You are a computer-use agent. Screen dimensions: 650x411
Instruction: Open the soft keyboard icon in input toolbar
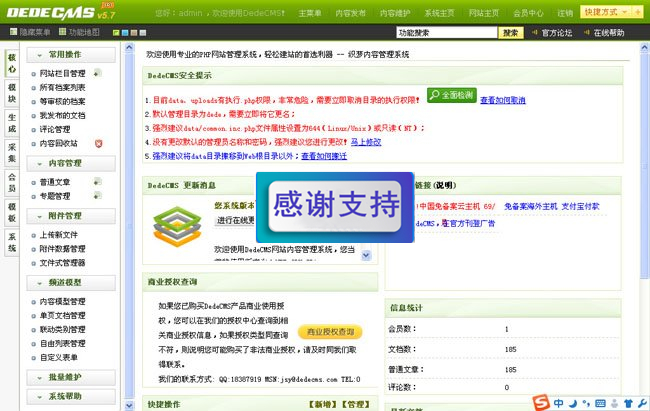tap(600, 403)
